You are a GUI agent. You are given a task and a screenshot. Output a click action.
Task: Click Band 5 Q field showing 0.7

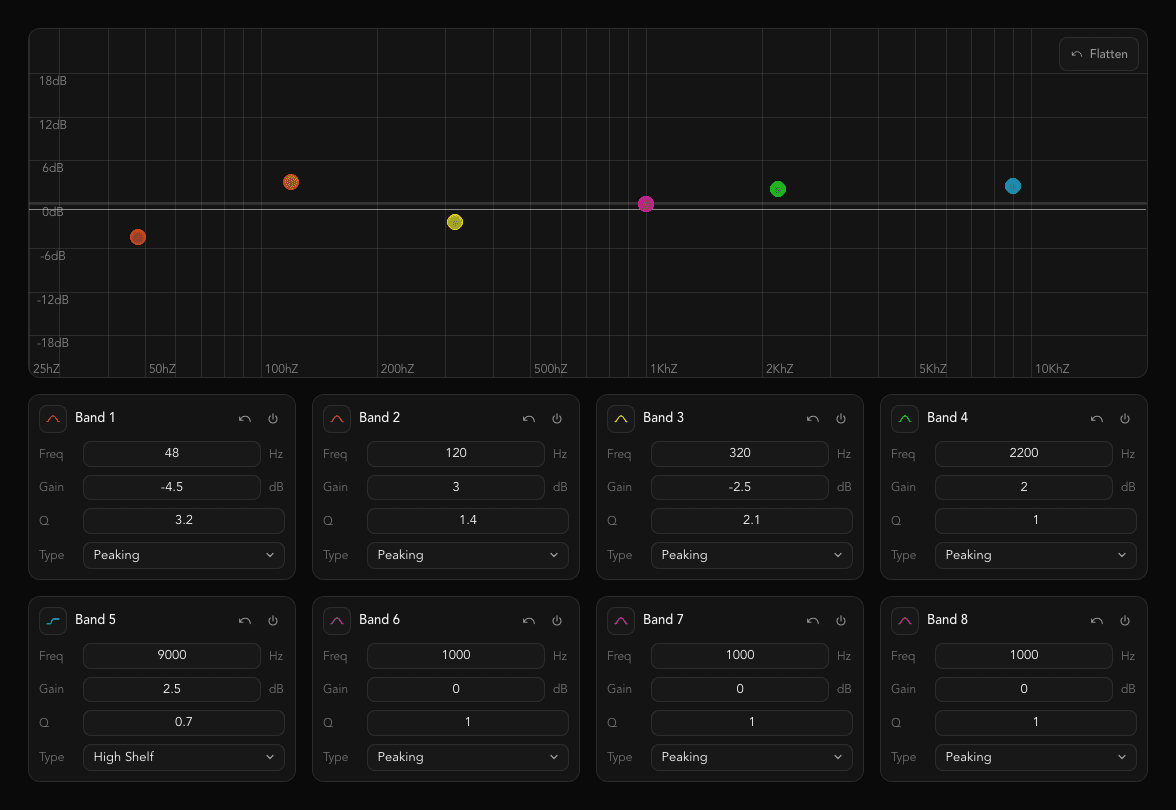coord(184,722)
